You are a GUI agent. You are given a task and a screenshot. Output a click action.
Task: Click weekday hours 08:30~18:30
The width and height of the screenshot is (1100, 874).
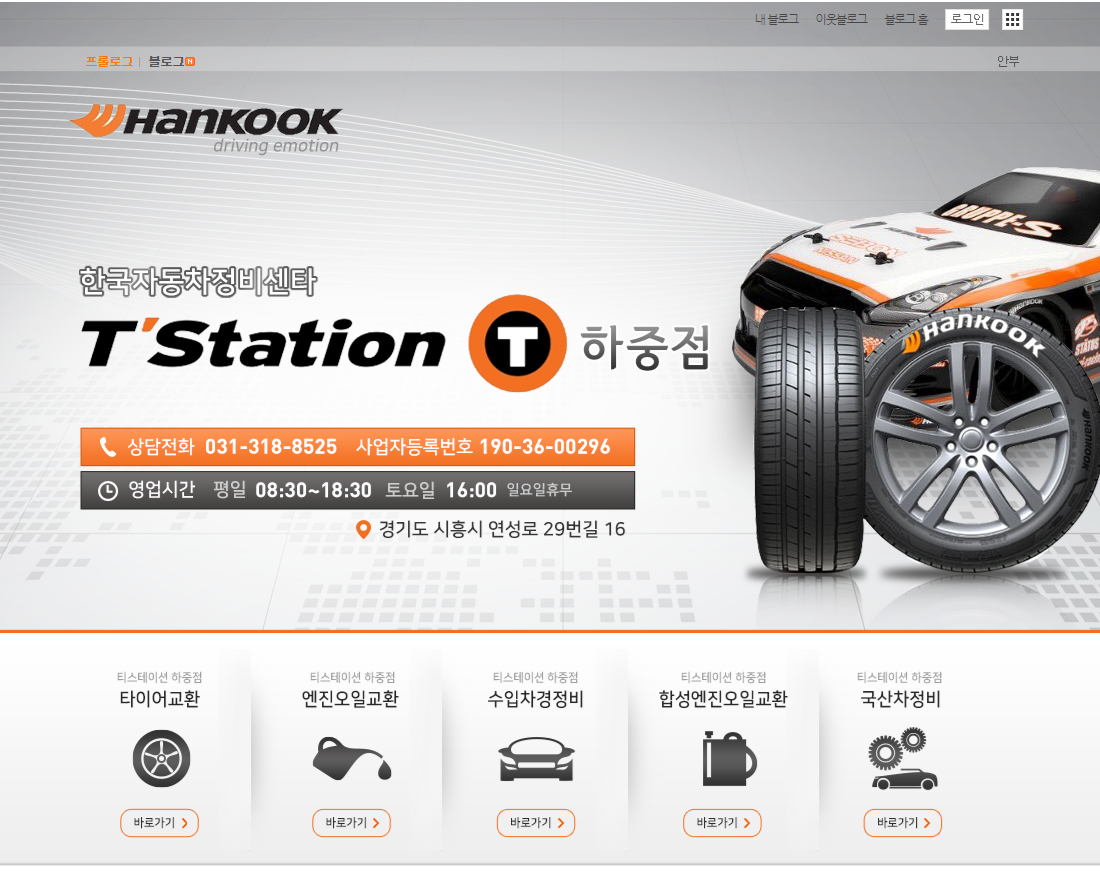(x=313, y=490)
